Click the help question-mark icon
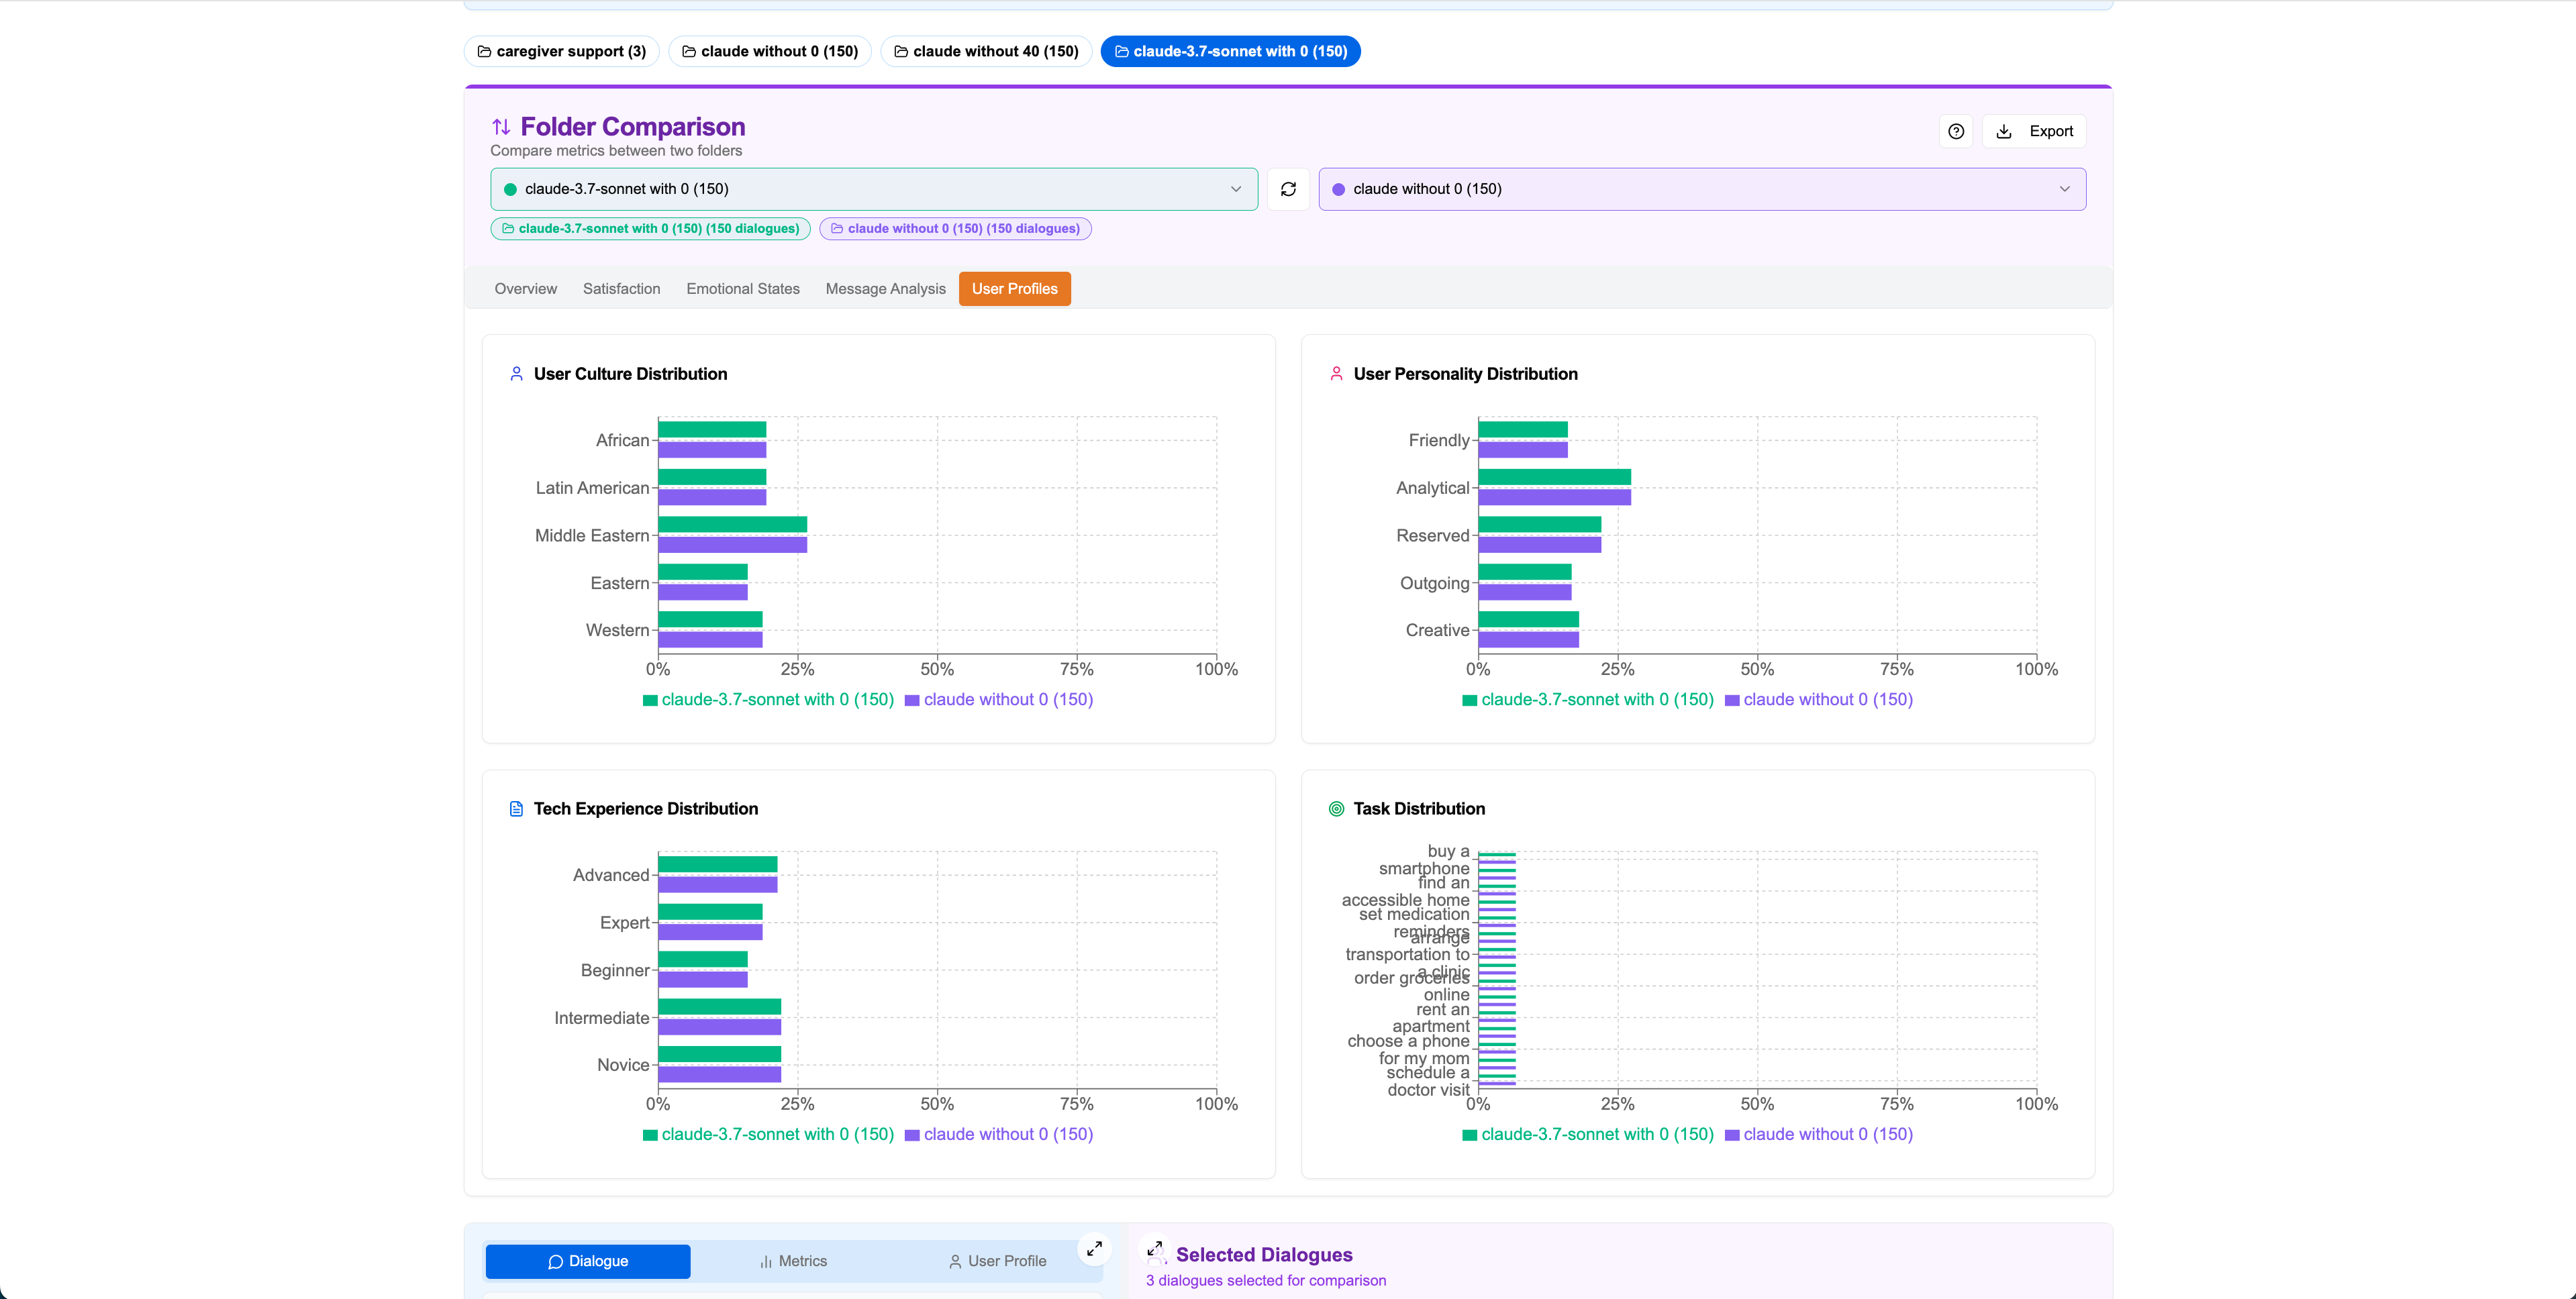 pos(1956,131)
